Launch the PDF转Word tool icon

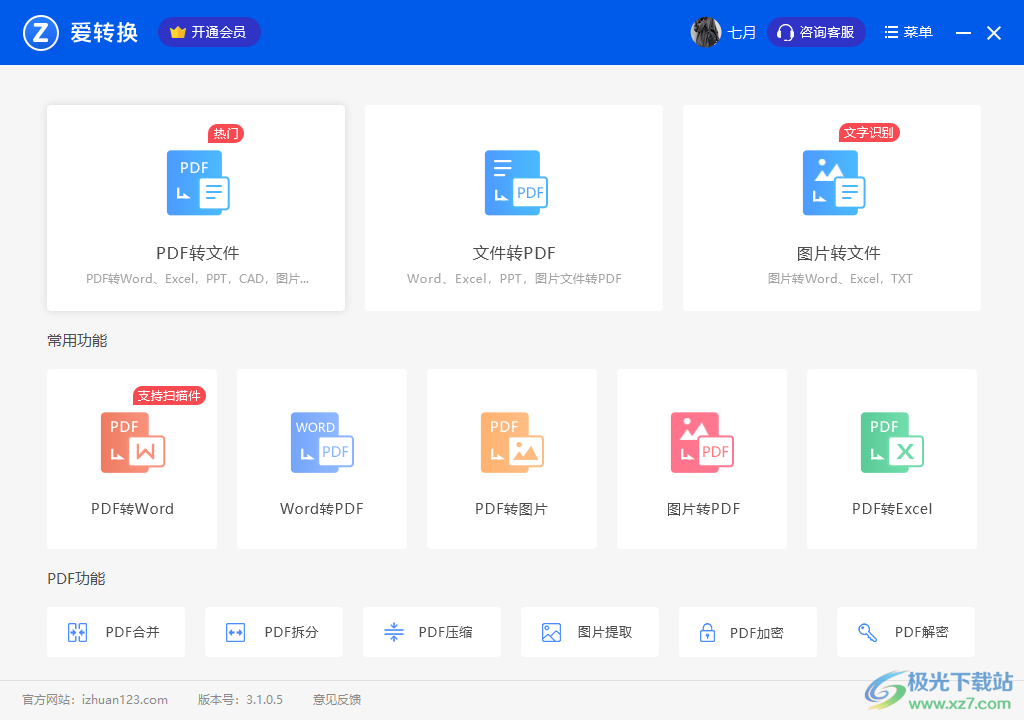click(x=132, y=443)
